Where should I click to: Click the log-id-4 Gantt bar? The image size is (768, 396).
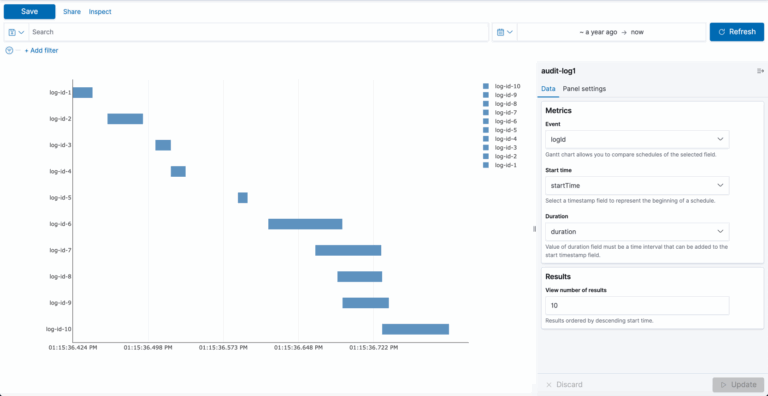(178, 172)
